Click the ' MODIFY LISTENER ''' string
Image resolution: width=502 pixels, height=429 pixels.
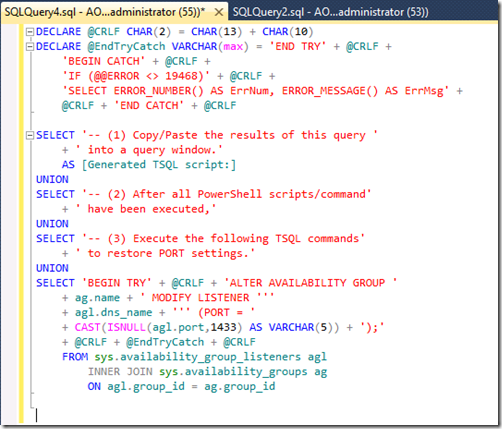click(x=207, y=297)
